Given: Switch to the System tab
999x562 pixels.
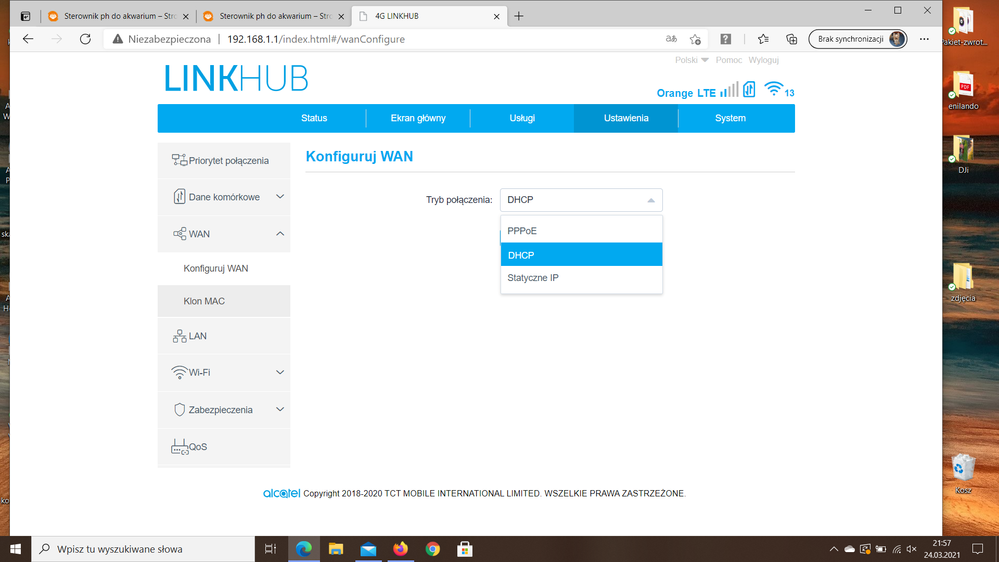Looking at the screenshot, I should (730, 118).
